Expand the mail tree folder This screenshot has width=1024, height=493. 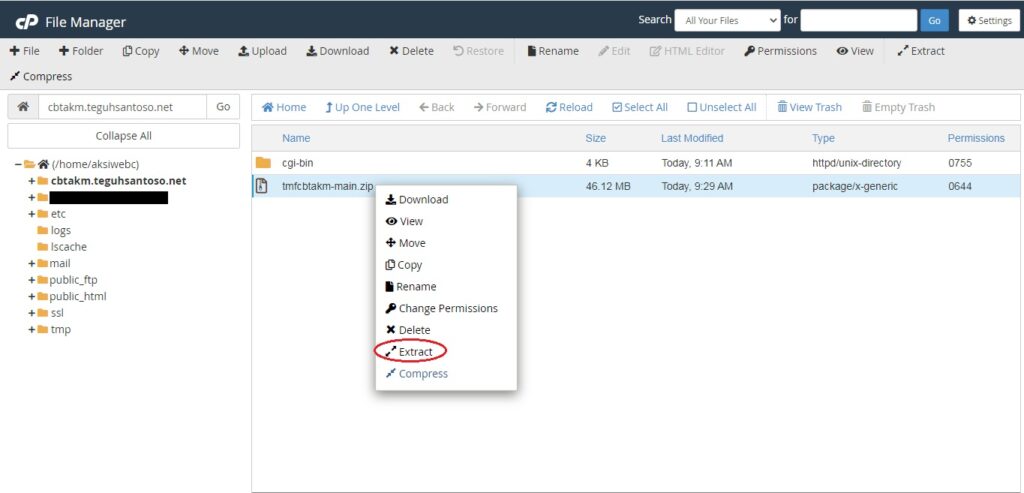31,263
